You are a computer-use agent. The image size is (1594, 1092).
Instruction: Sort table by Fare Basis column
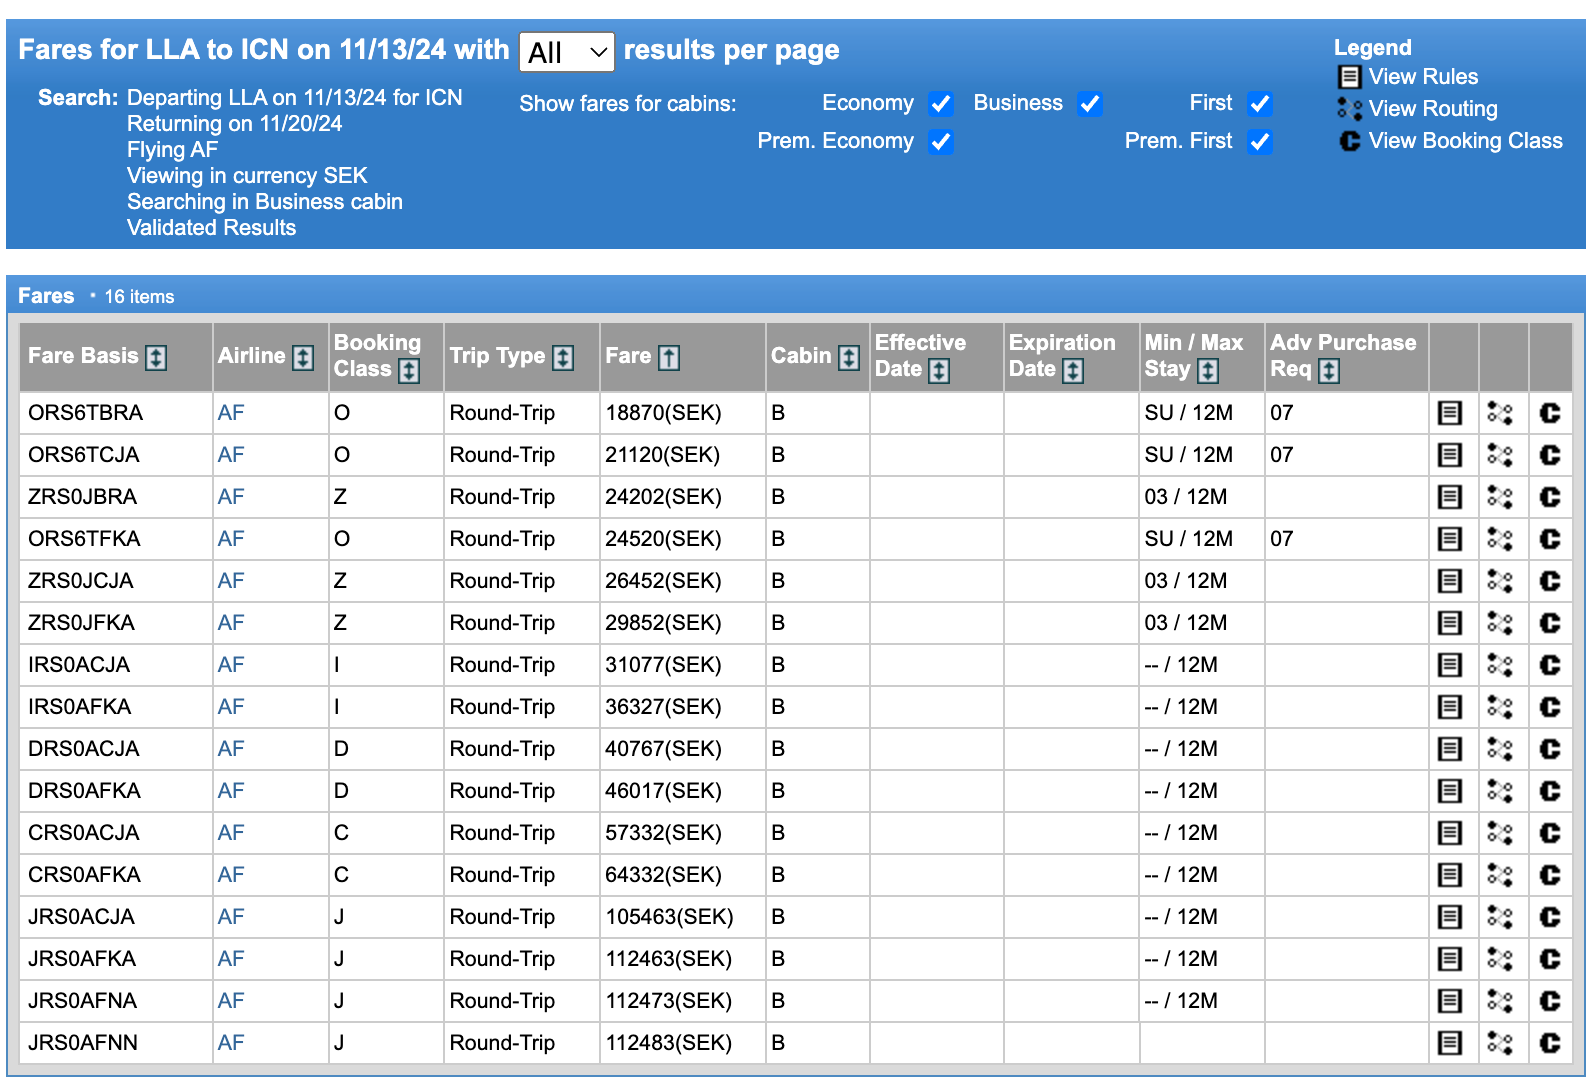[x=156, y=357]
